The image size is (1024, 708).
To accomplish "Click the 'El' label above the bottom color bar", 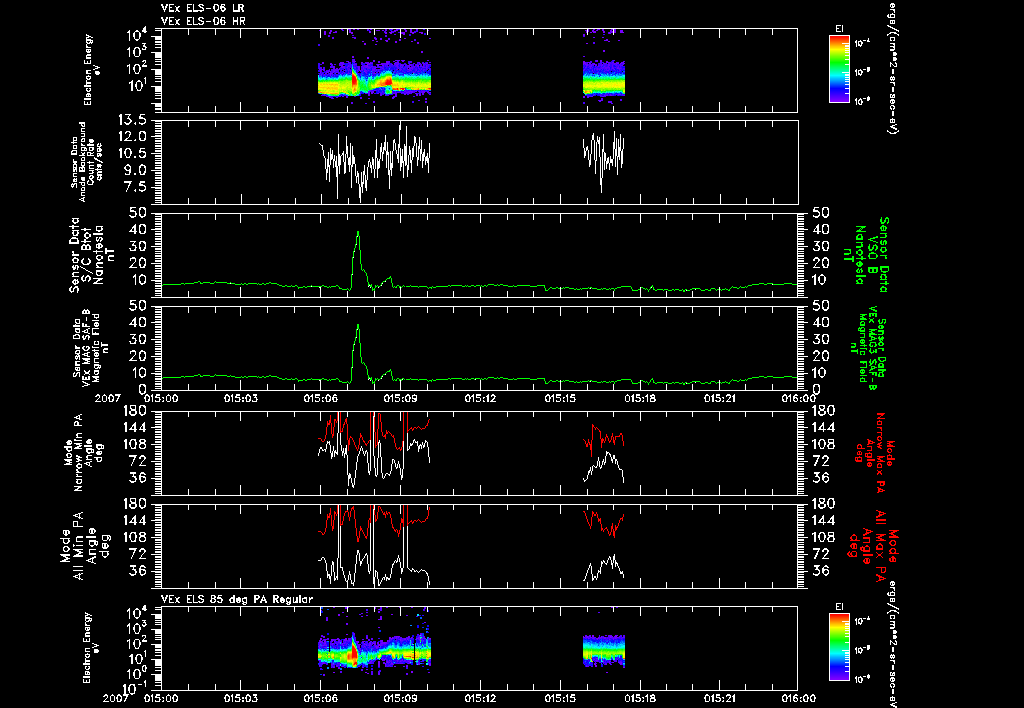I will pos(839,607).
